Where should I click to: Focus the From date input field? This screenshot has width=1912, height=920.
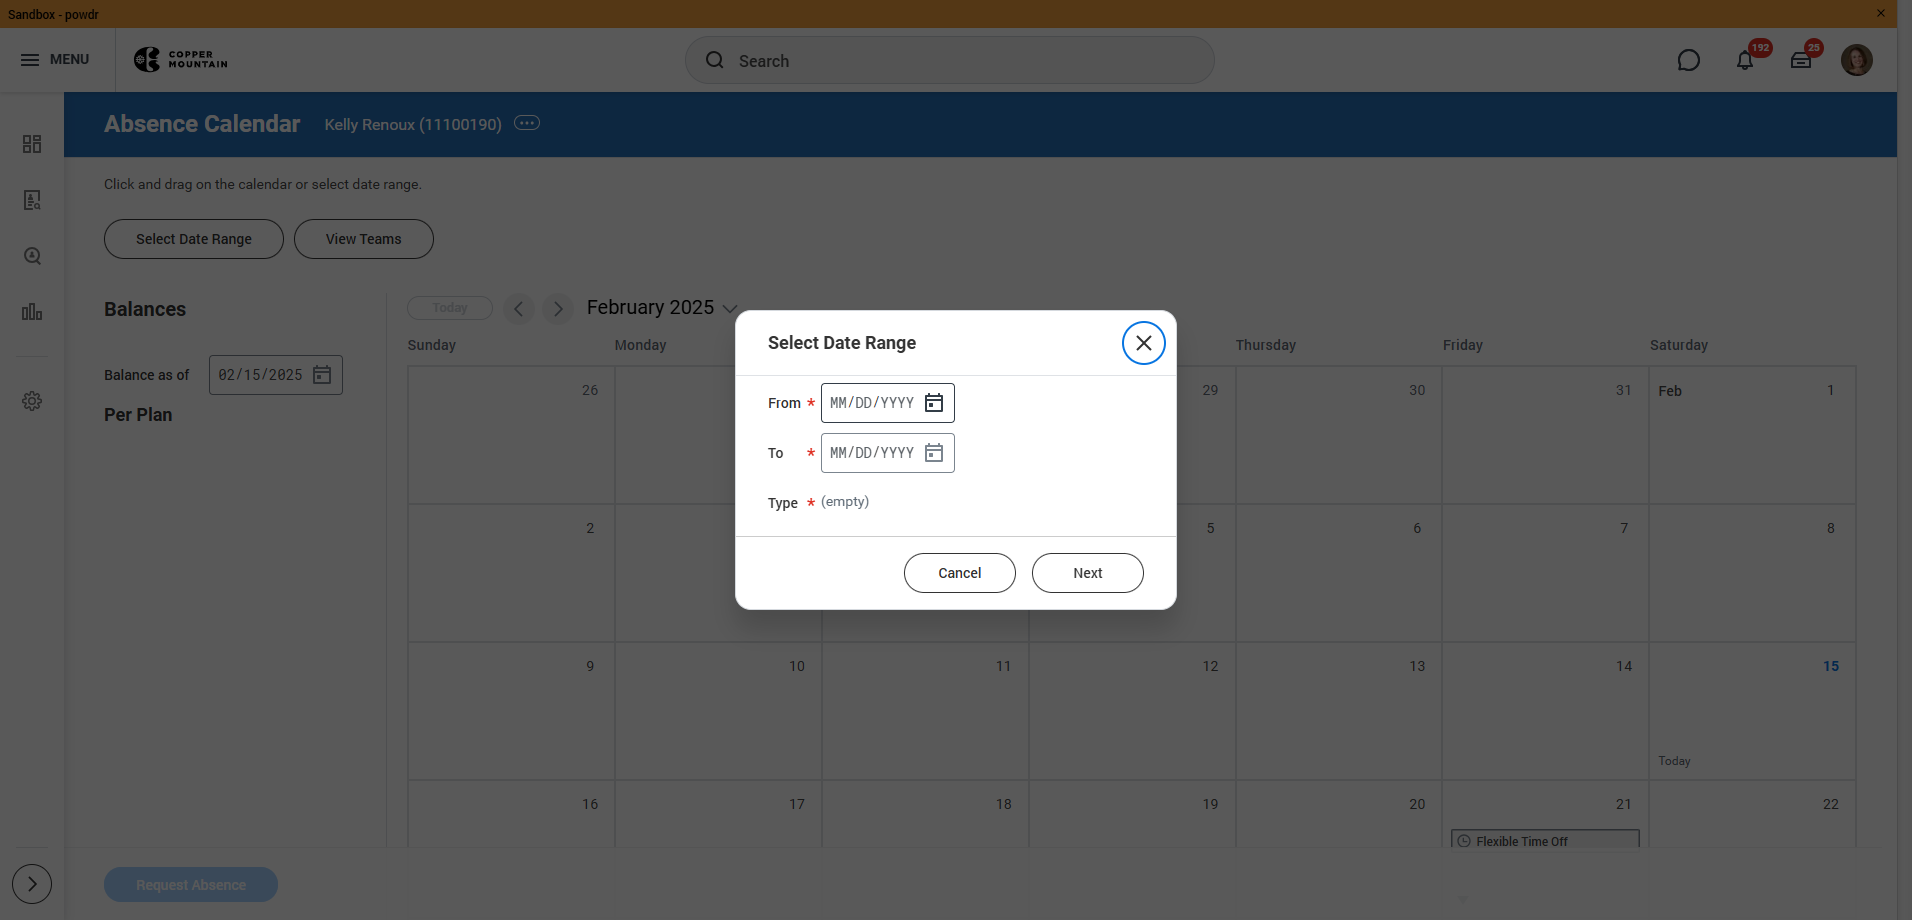[888, 403]
